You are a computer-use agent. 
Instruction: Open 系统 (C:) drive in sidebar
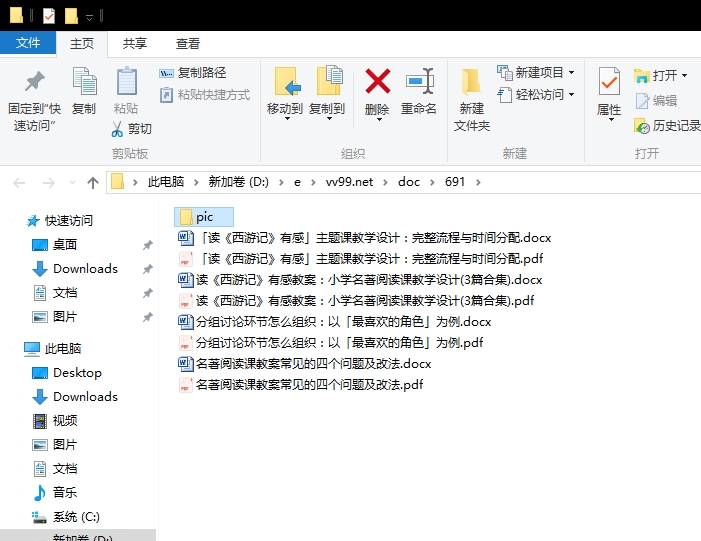(x=66, y=517)
